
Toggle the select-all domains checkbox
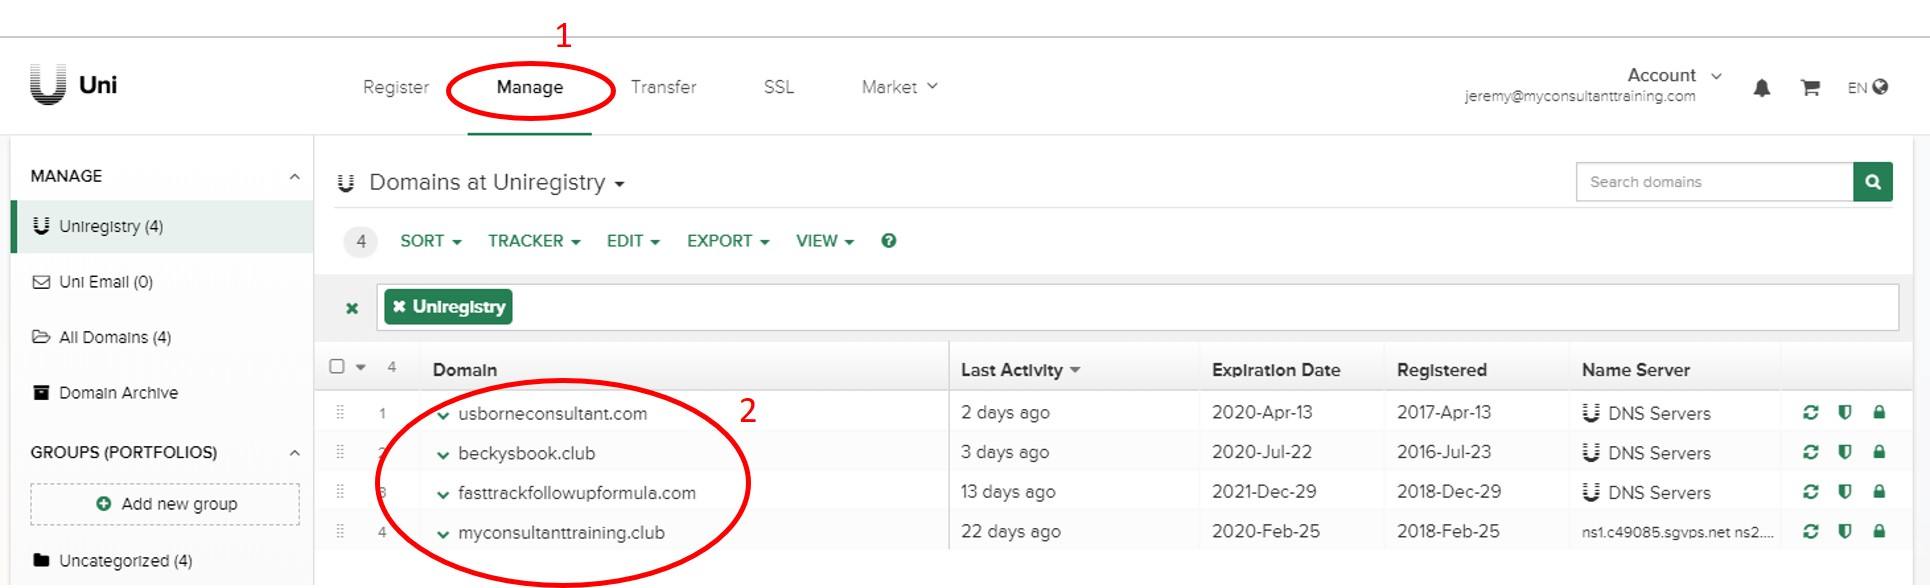point(337,367)
